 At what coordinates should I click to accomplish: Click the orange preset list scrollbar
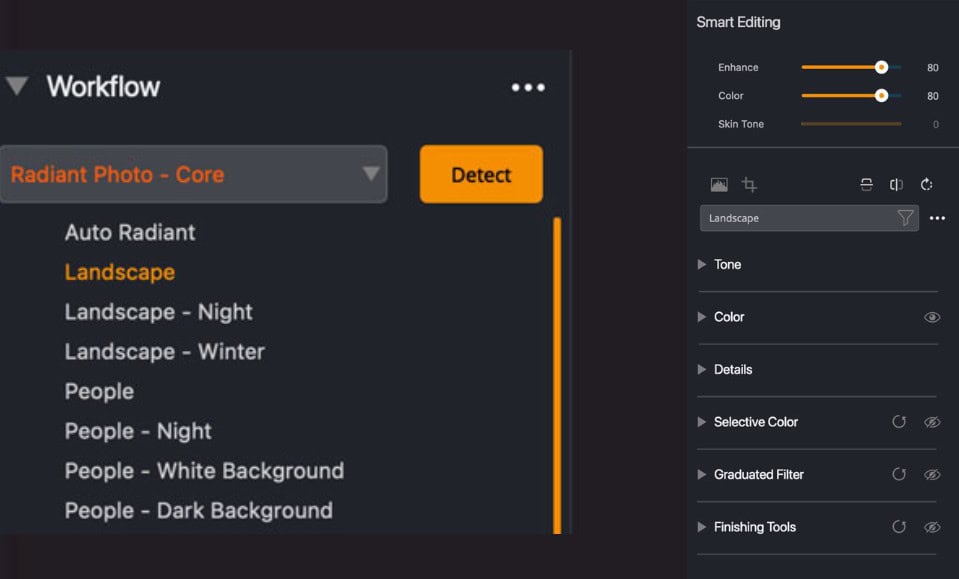click(x=557, y=375)
